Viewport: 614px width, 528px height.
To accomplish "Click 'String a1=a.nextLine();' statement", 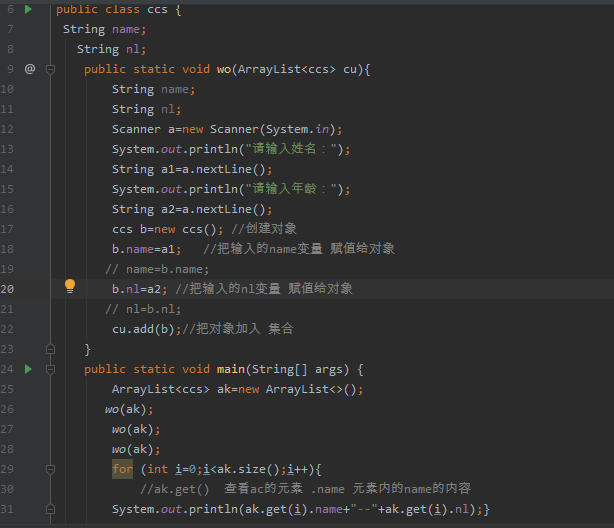I will [x=192, y=169].
